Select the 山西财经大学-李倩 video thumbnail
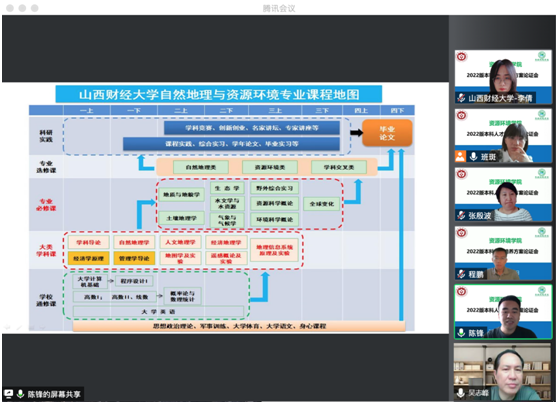 [503, 77]
